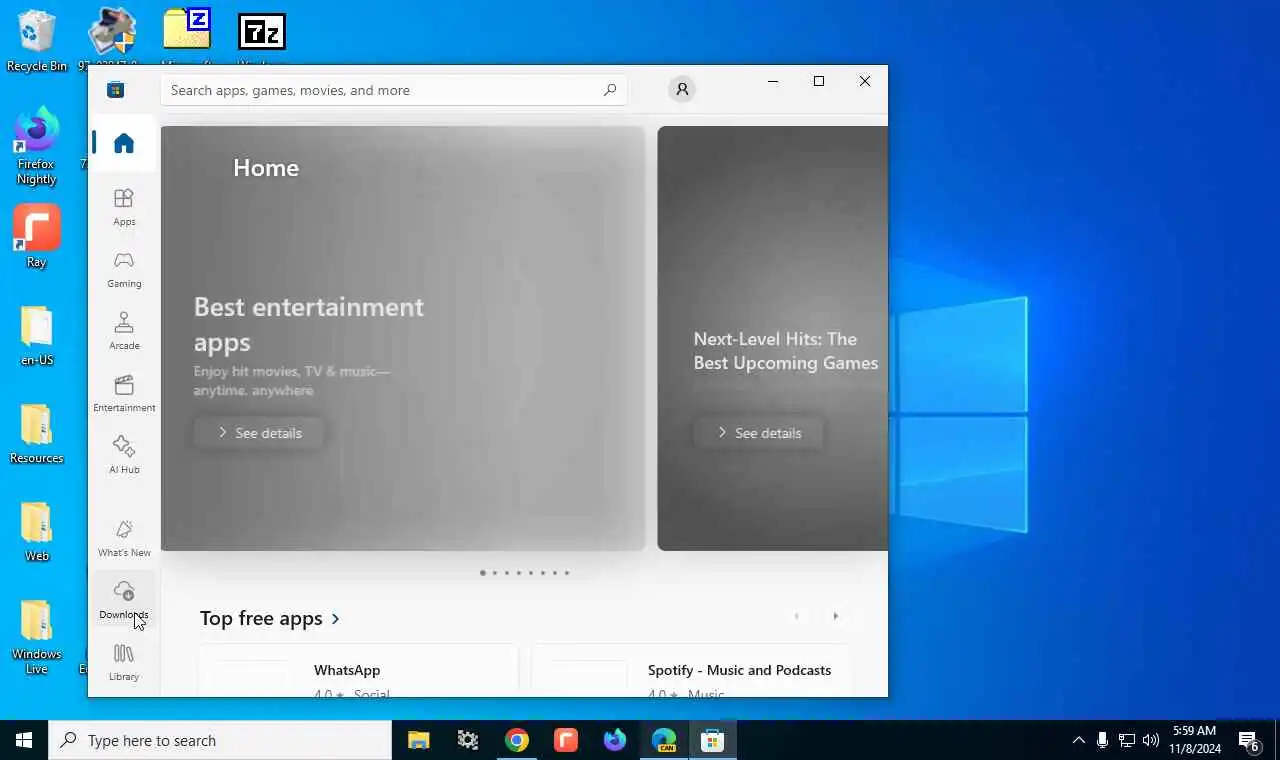
Task: Show hidden system tray icons
Action: (x=1078, y=740)
